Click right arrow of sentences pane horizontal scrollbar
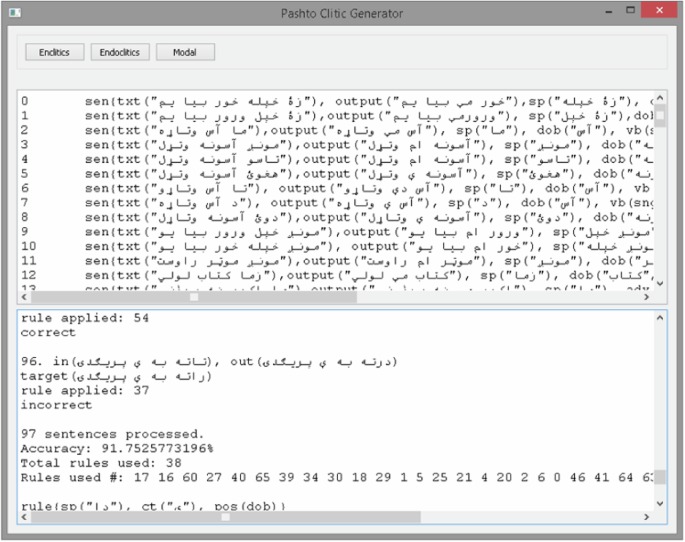The height and width of the screenshot is (542, 685). (647, 297)
